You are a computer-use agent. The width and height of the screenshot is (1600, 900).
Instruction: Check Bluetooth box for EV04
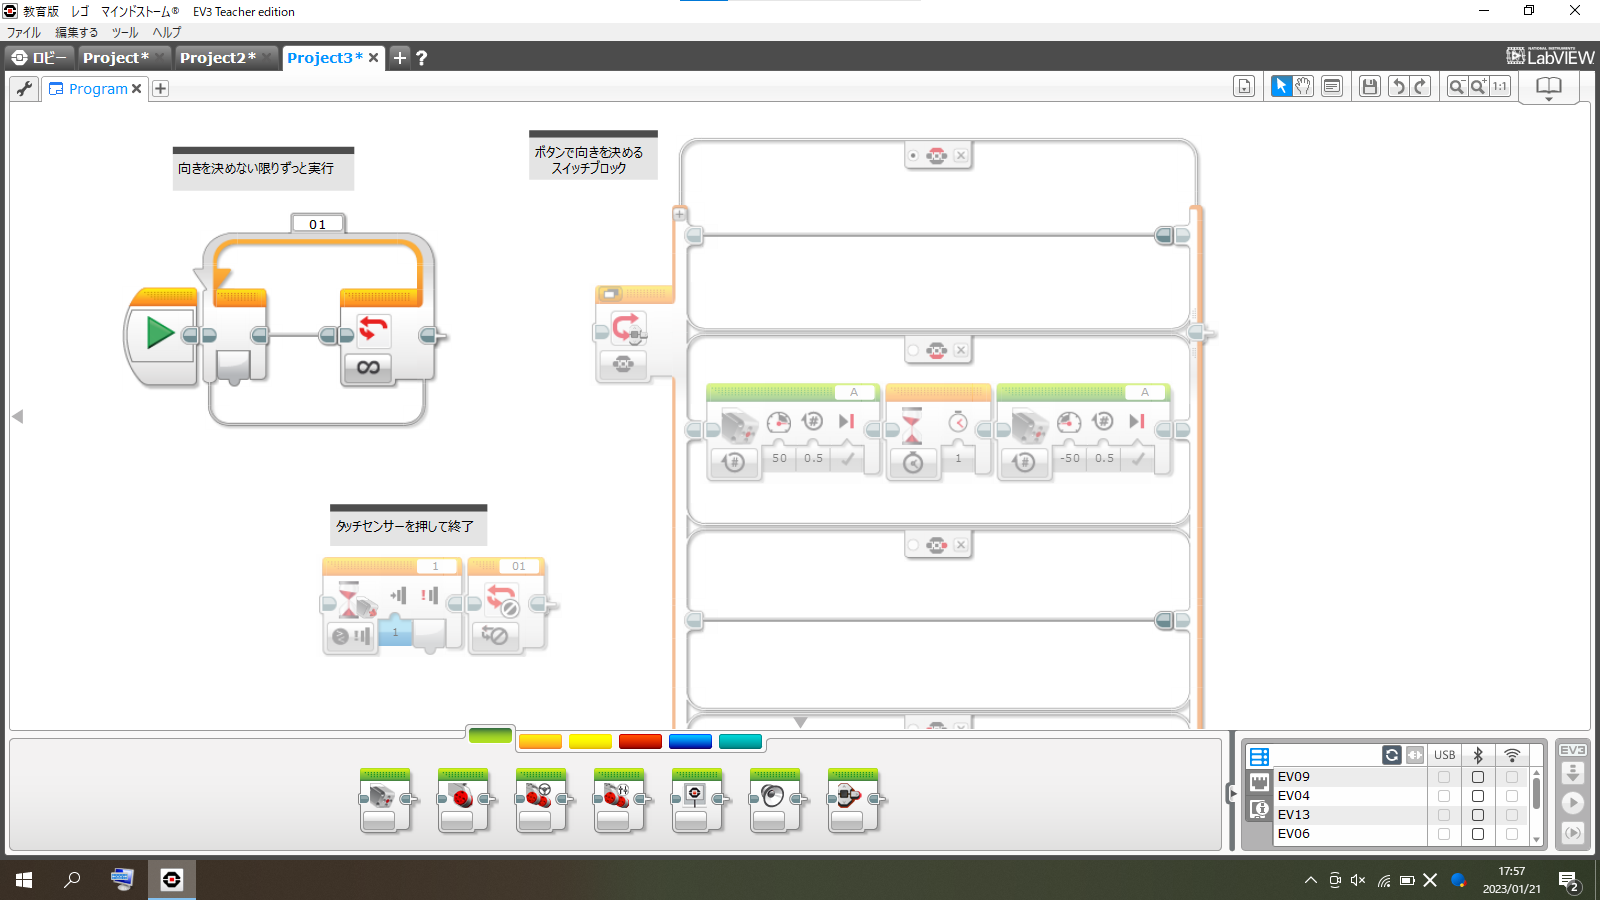click(1478, 796)
